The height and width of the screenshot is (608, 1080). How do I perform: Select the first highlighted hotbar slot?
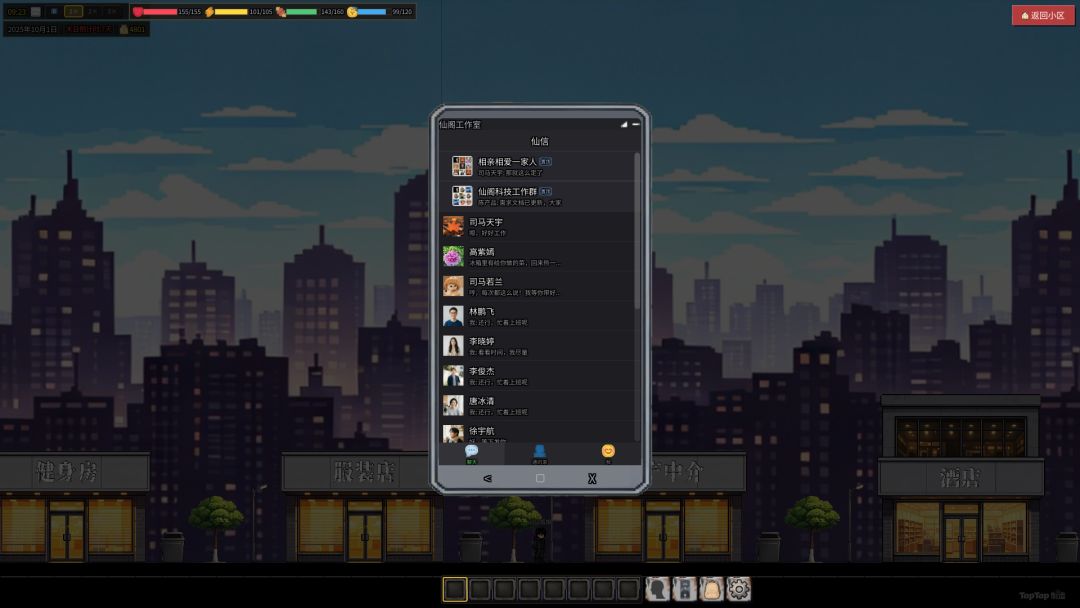[x=455, y=589]
